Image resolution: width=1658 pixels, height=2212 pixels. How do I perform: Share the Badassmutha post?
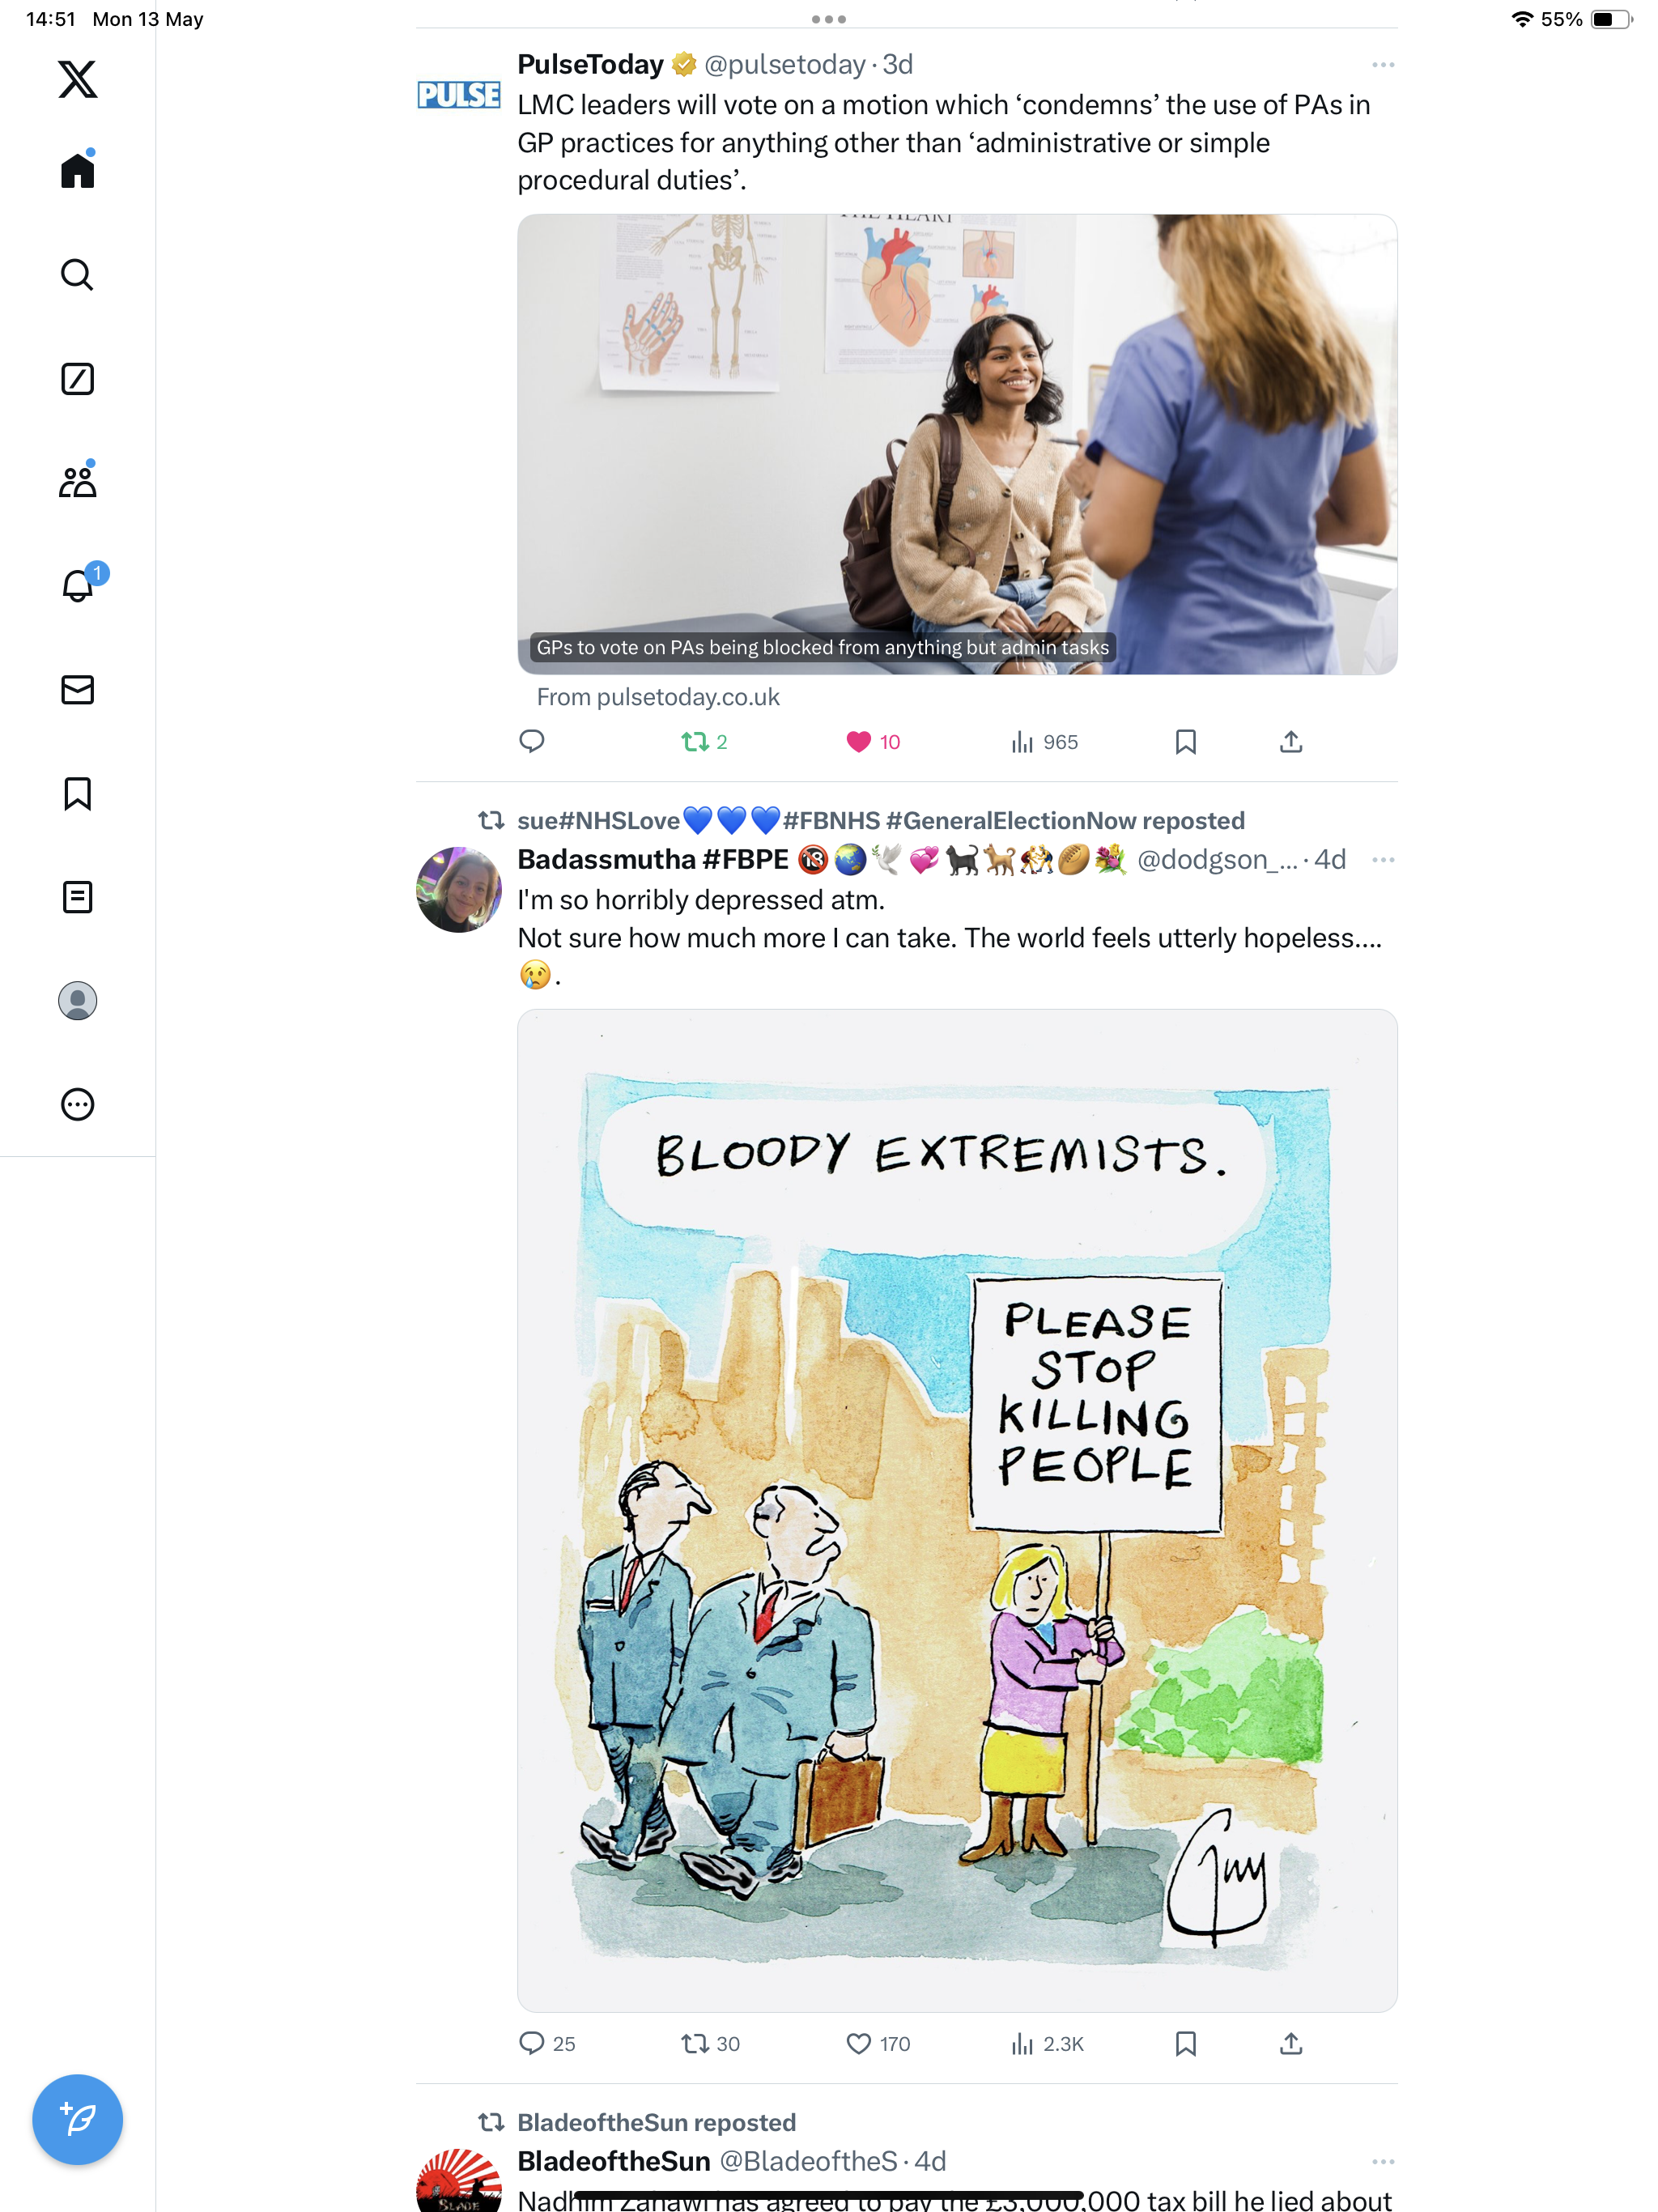coord(1291,2043)
